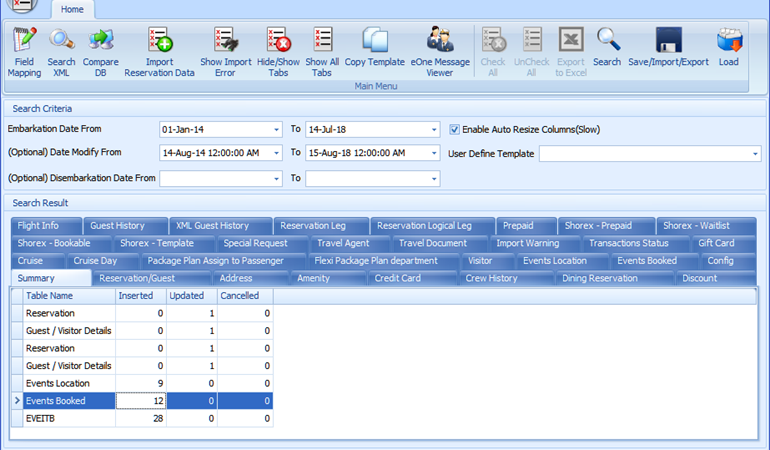This screenshot has height=450, width=770.
Task: Select Shorex - Template tab
Action: pyautogui.click(x=164, y=244)
